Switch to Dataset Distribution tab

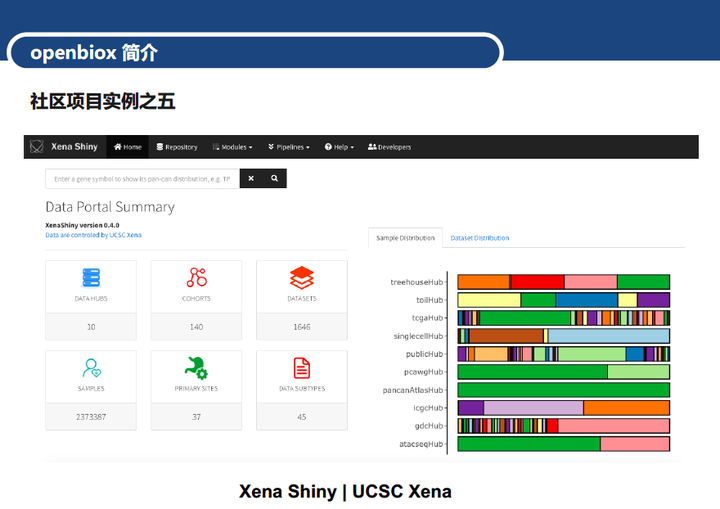[480, 238]
